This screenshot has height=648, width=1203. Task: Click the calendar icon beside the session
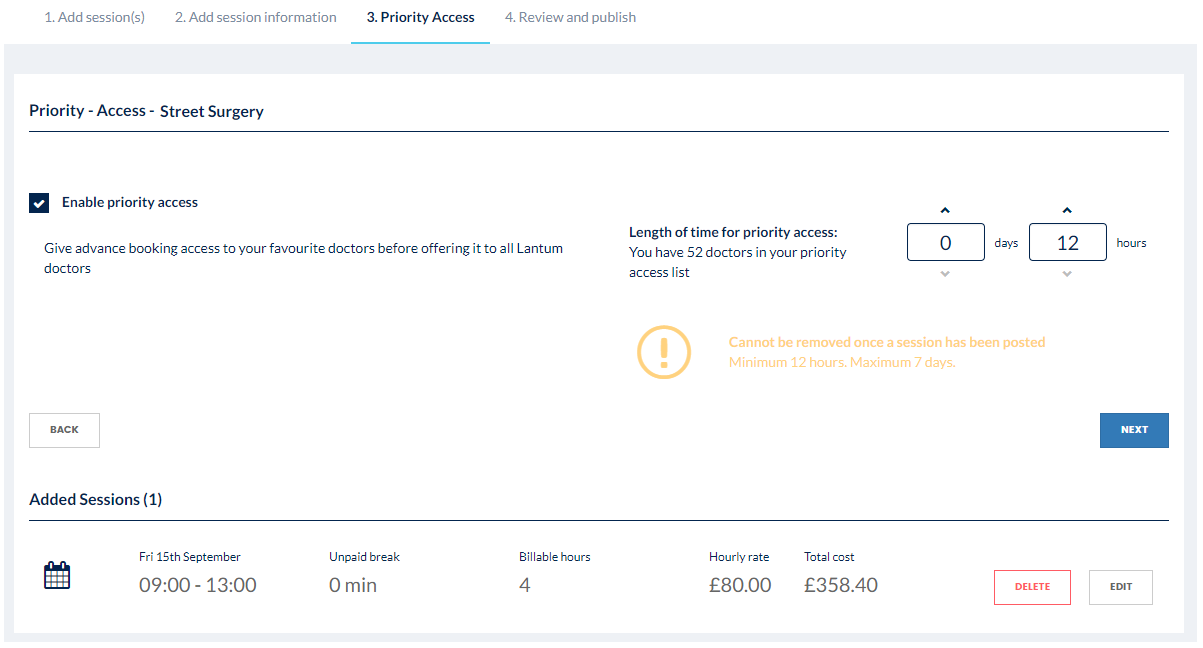coord(57,576)
